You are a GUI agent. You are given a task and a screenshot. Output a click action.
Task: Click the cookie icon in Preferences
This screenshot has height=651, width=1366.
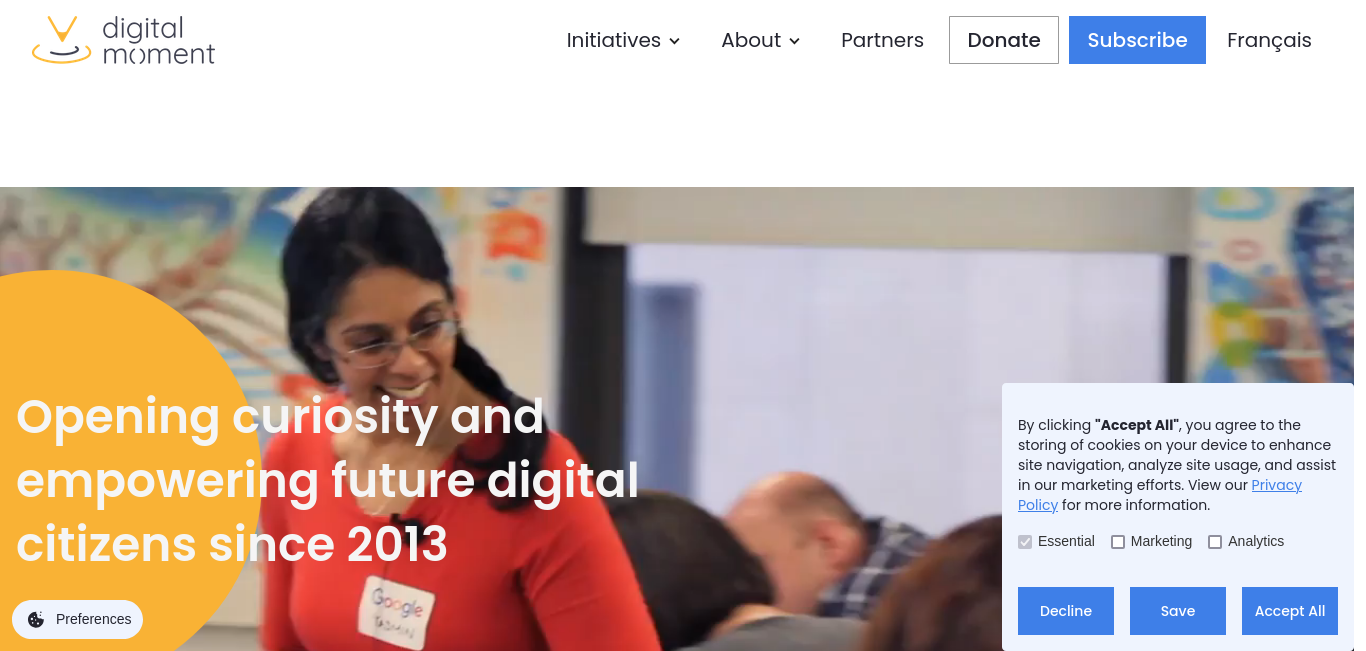(x=36, y=619)
